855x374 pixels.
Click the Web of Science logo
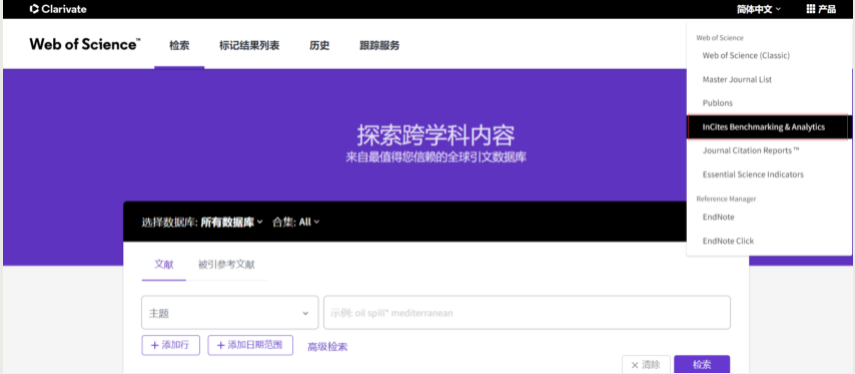[85, 45]
